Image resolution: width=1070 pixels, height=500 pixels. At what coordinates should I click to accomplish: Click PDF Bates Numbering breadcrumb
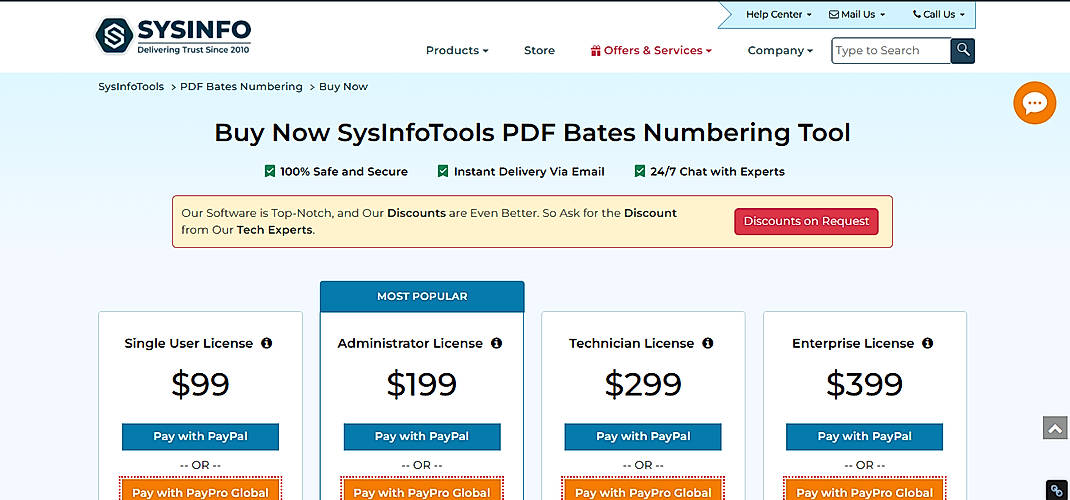pos(241,87)
